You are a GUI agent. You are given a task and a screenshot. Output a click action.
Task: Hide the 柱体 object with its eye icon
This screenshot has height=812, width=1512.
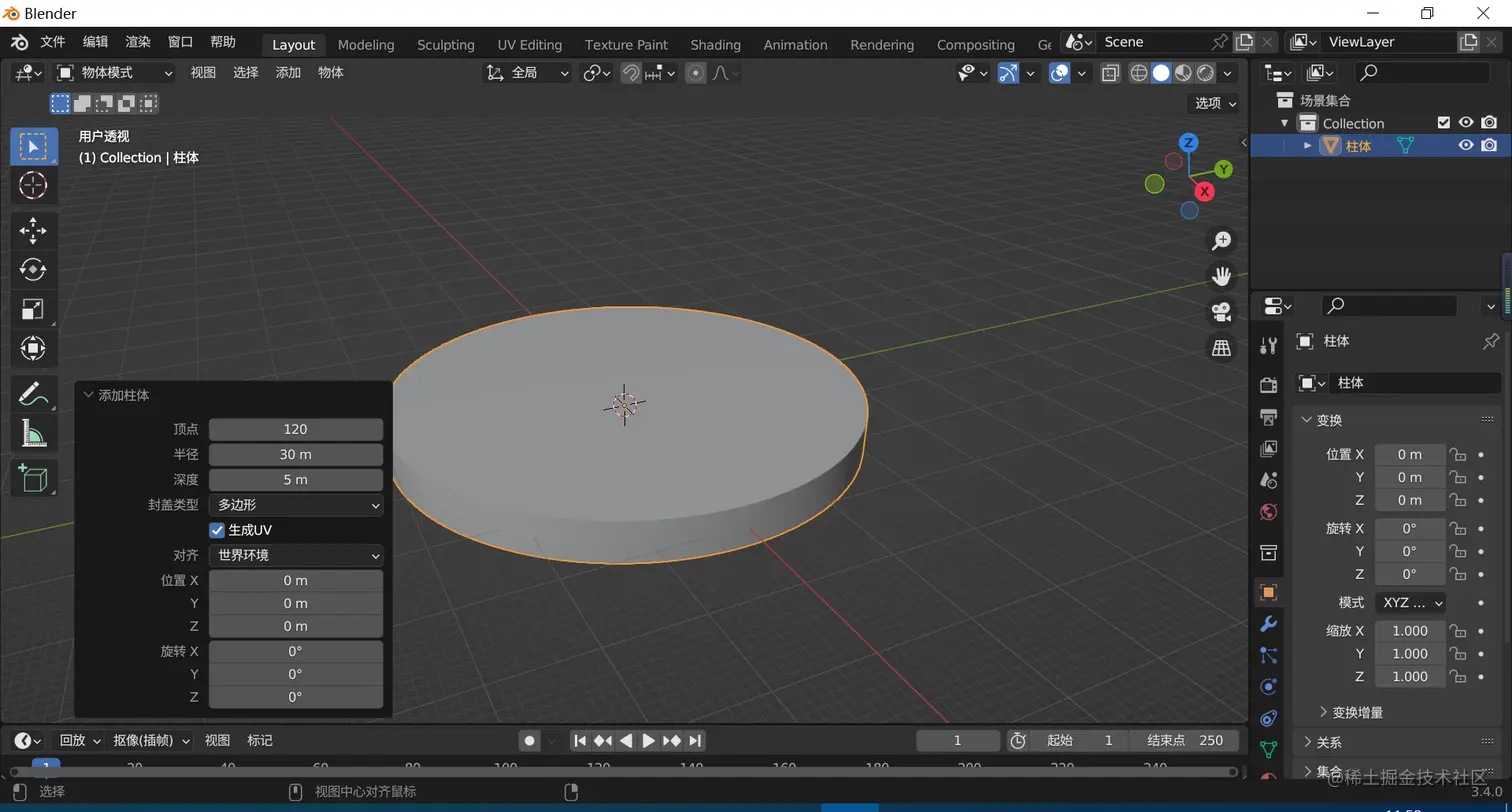pyautogui.click(x=1466, y=145)
